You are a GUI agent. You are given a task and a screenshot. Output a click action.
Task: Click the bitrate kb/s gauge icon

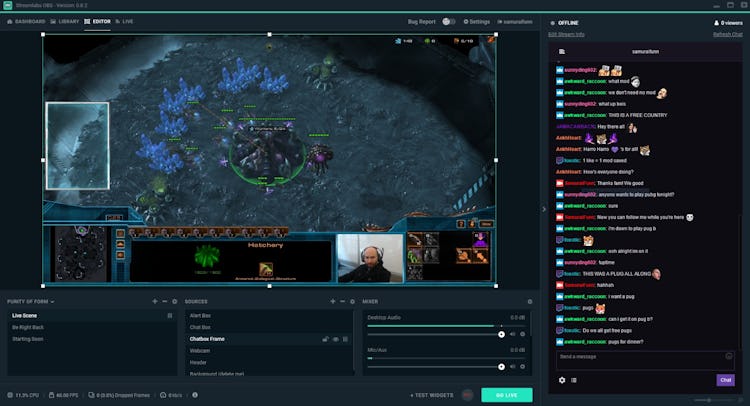(163, 395)
